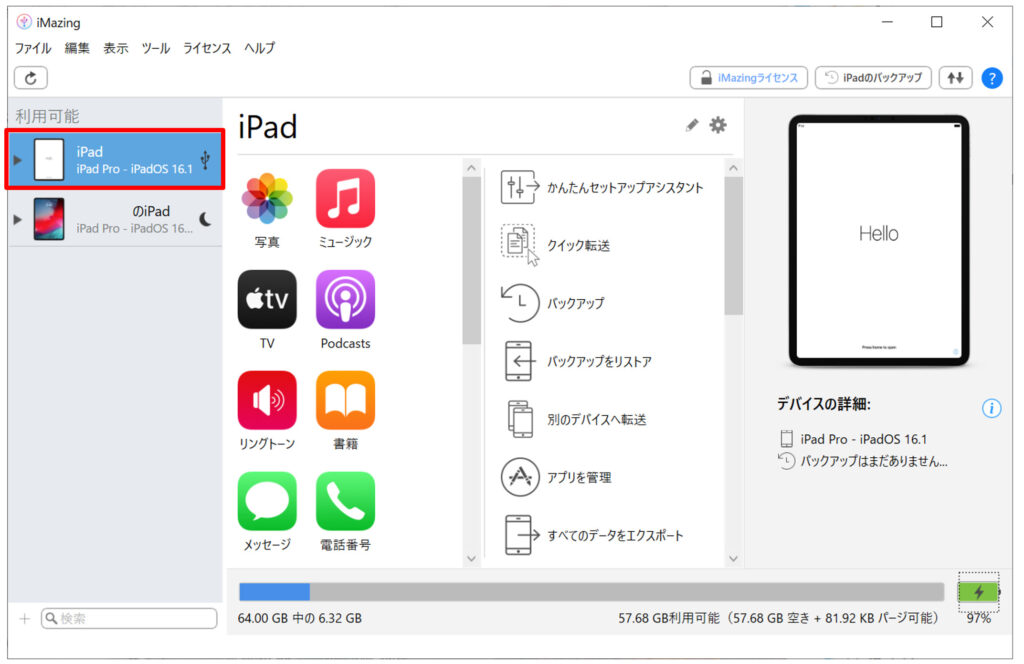Click the 検索 search field

(129, 618)
